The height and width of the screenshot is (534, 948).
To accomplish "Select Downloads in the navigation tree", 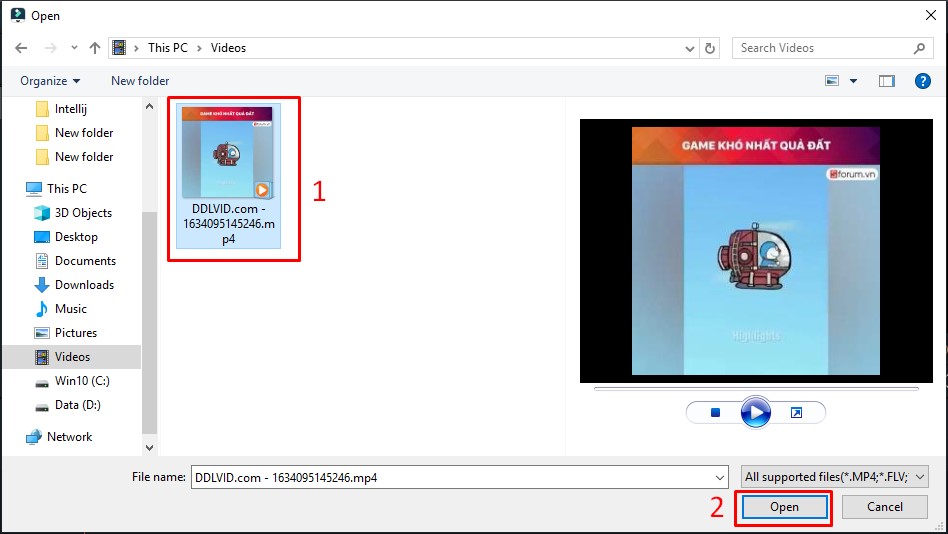I will point(85,285).
